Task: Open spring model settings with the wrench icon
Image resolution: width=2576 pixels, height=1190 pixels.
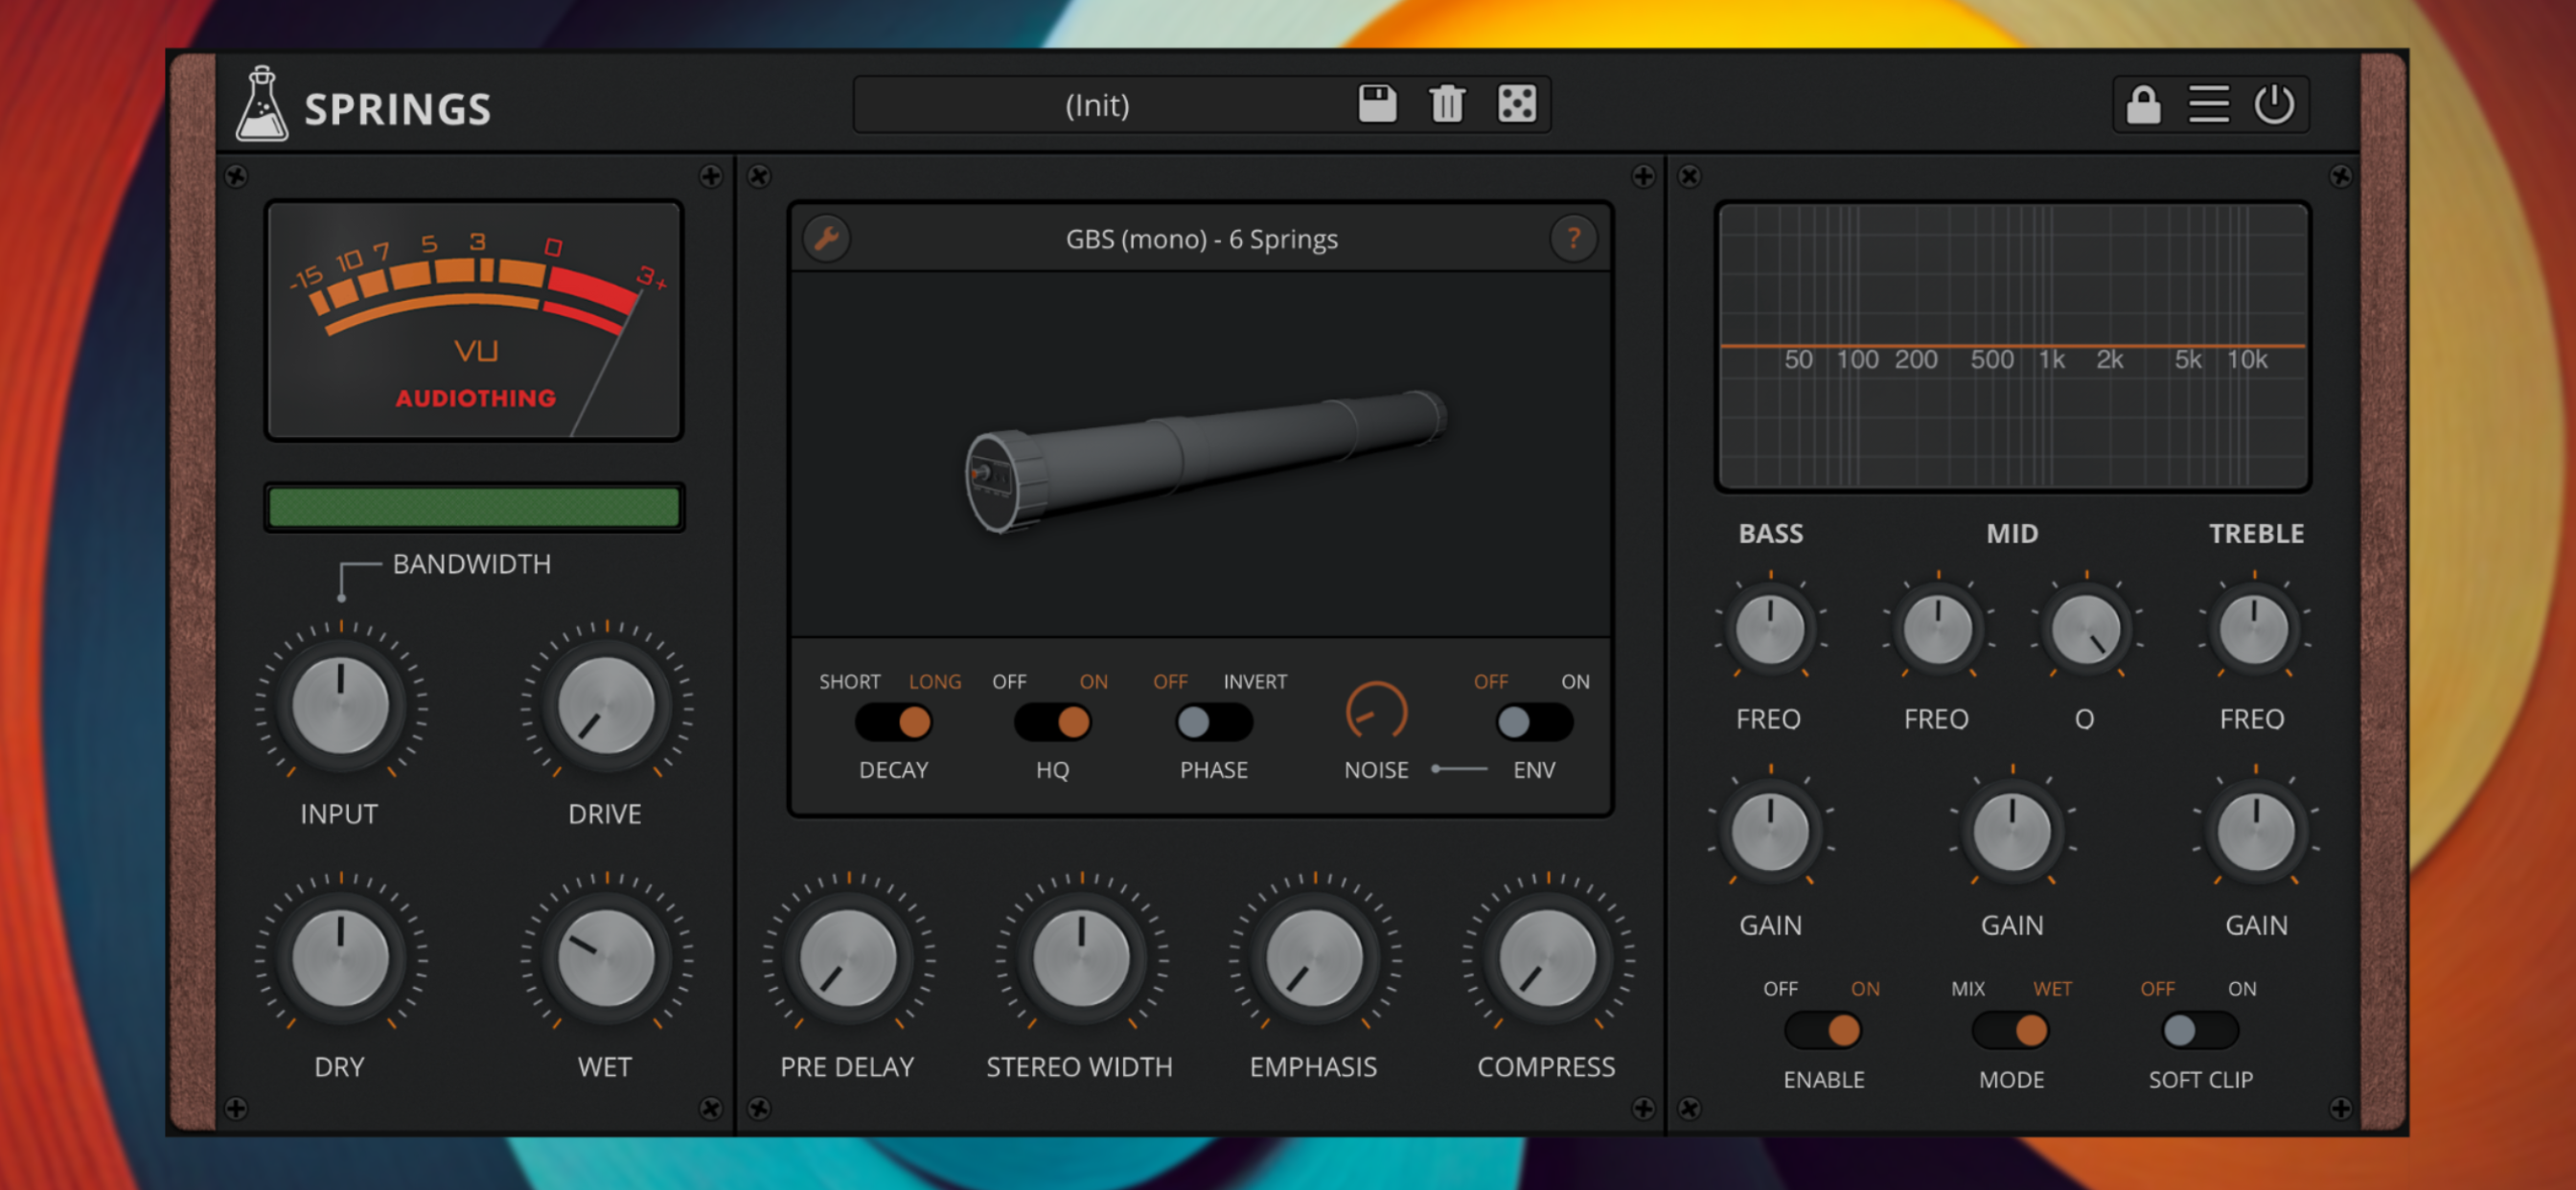Action: tap(826, 238)
